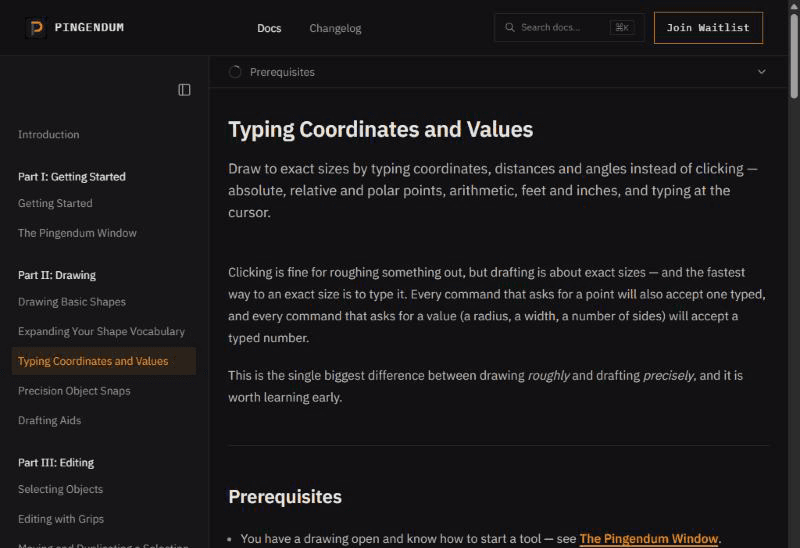The width and height of the screenshot is (800, 548).
Task: Open Selecting Objects page
Action: [60, 489]
